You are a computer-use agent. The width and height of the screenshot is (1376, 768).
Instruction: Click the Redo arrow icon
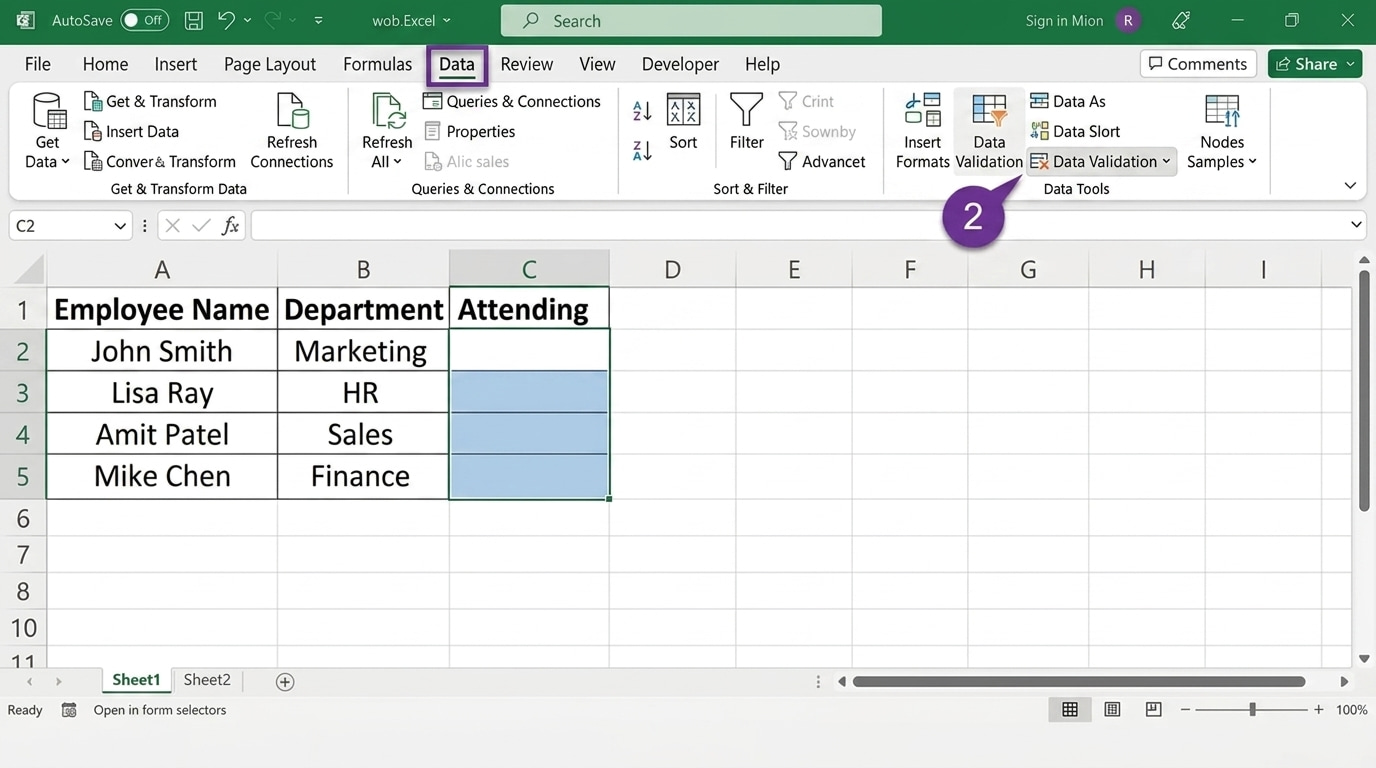tap(274, 20)
